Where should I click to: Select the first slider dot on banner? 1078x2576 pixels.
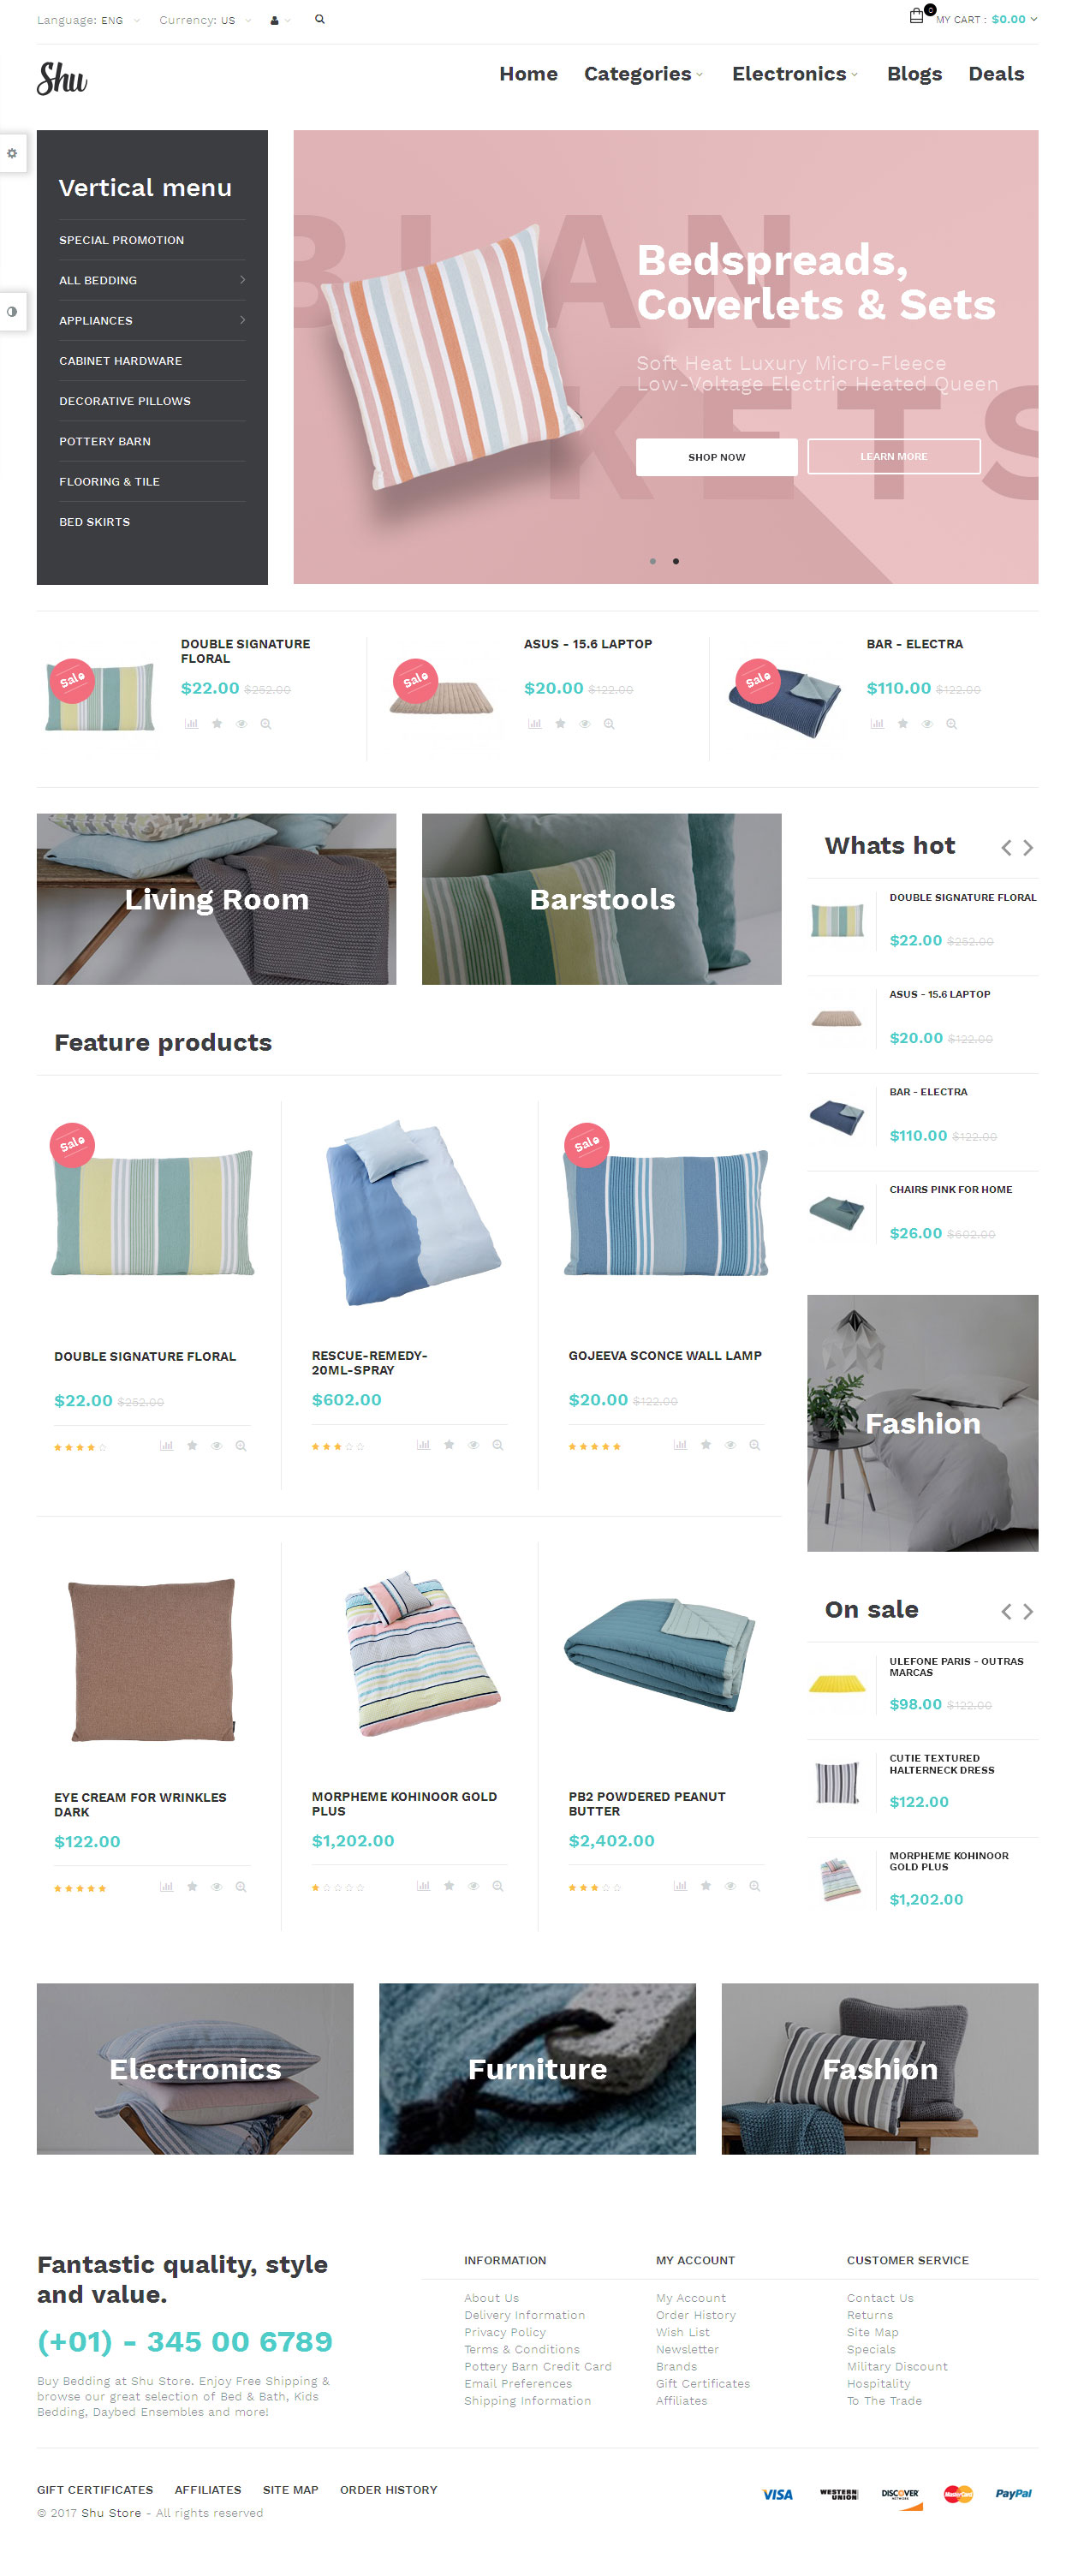(653, 561)
